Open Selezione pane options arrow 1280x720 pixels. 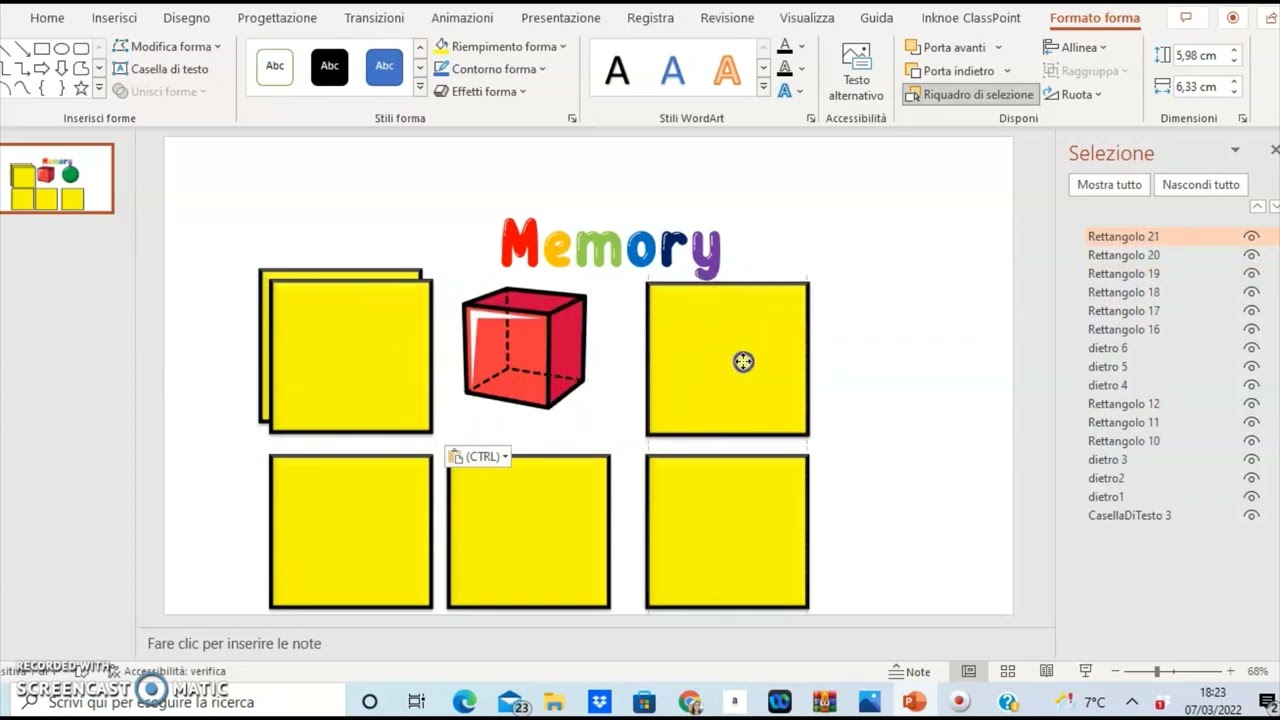1235,151
